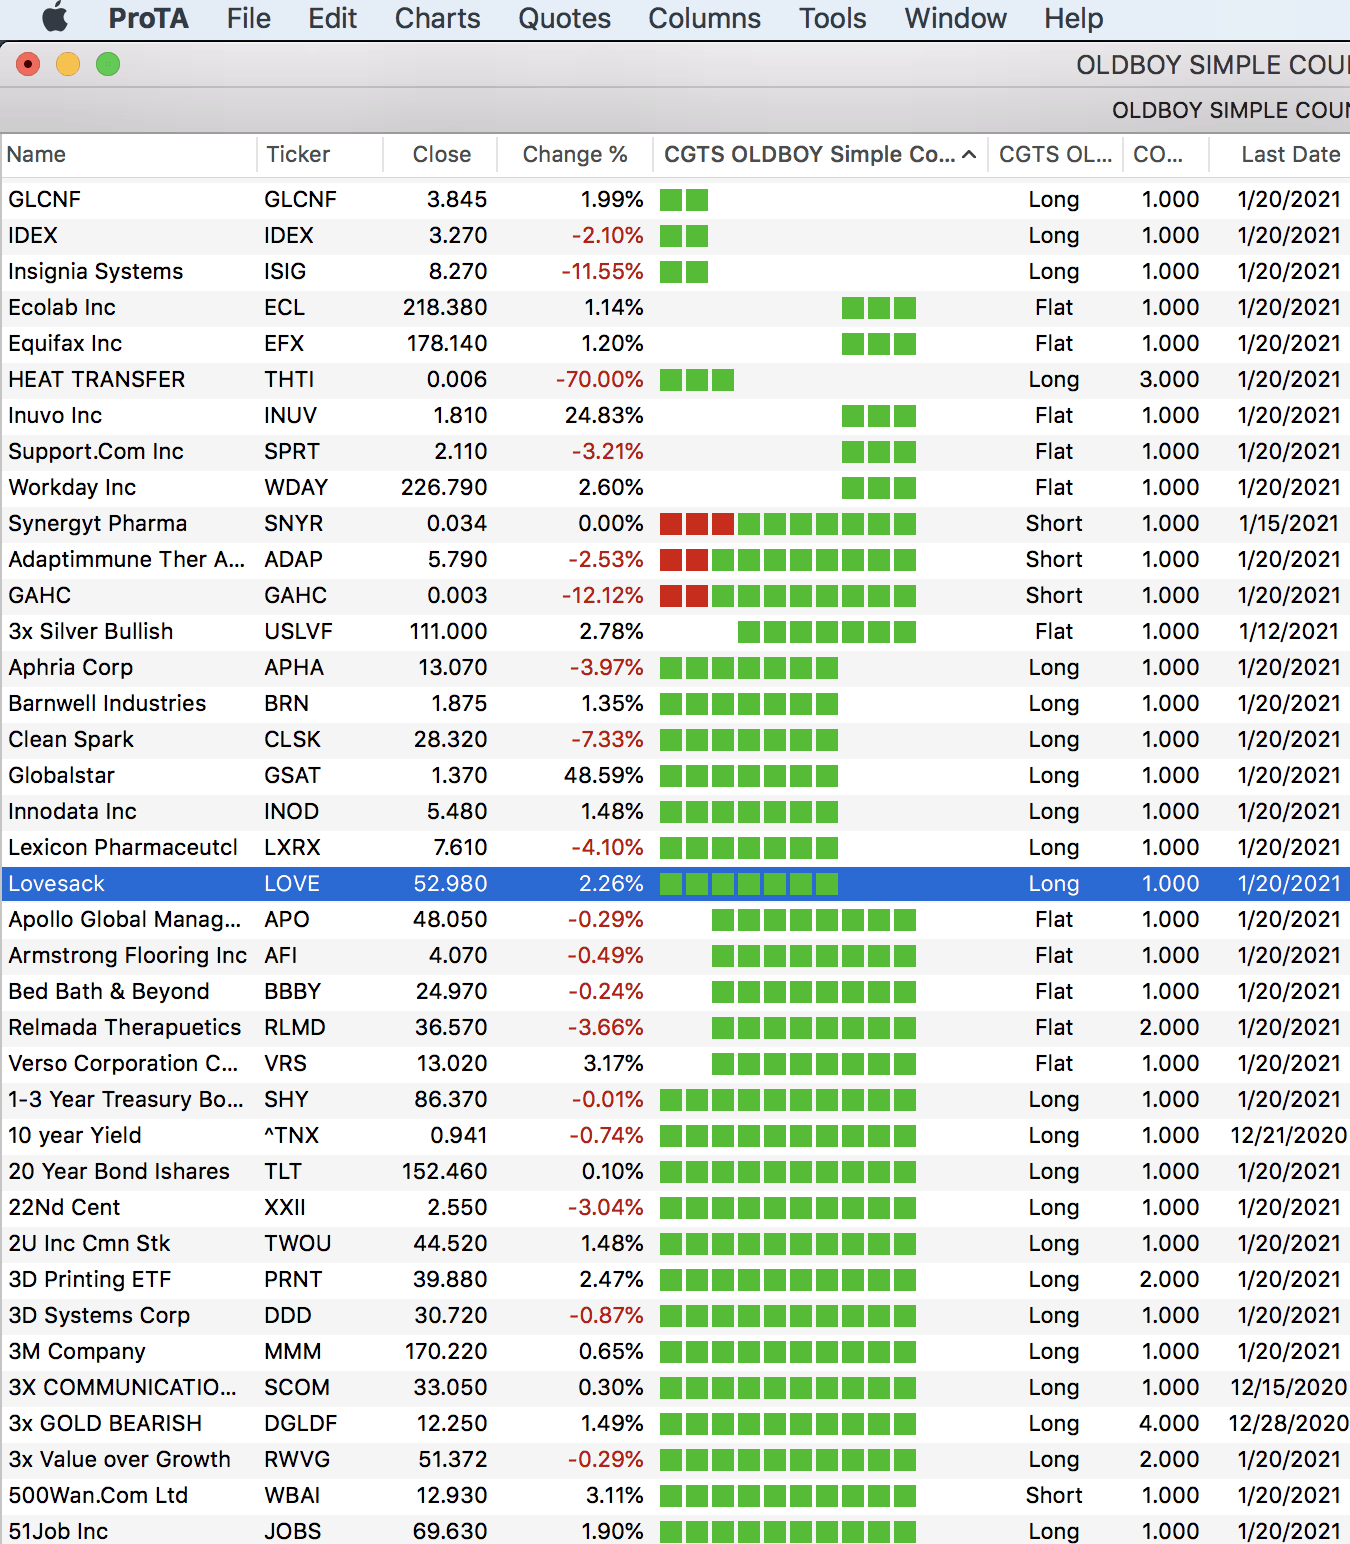Image resolution: width=1350 pixels, height=1544 pixels.
Task: Select the GLCNF row name
Action: pos(44,199)
